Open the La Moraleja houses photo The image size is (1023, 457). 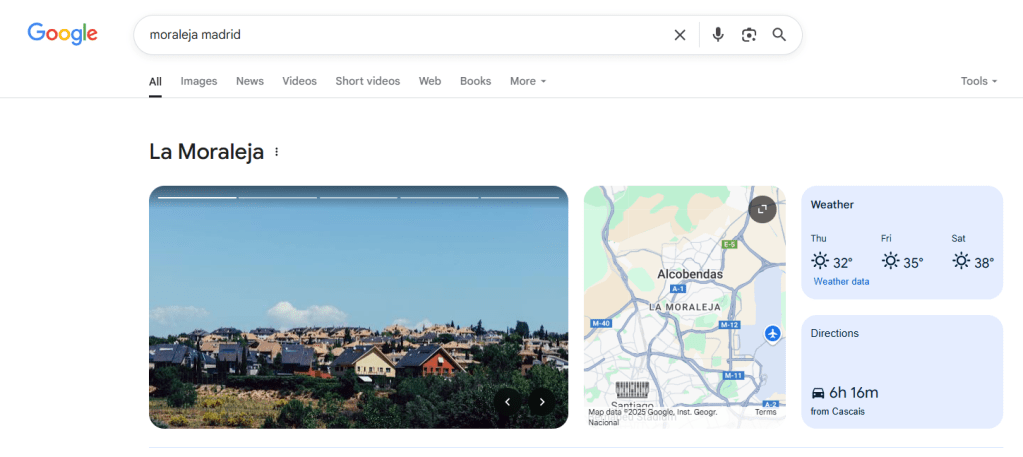[358, 320]
